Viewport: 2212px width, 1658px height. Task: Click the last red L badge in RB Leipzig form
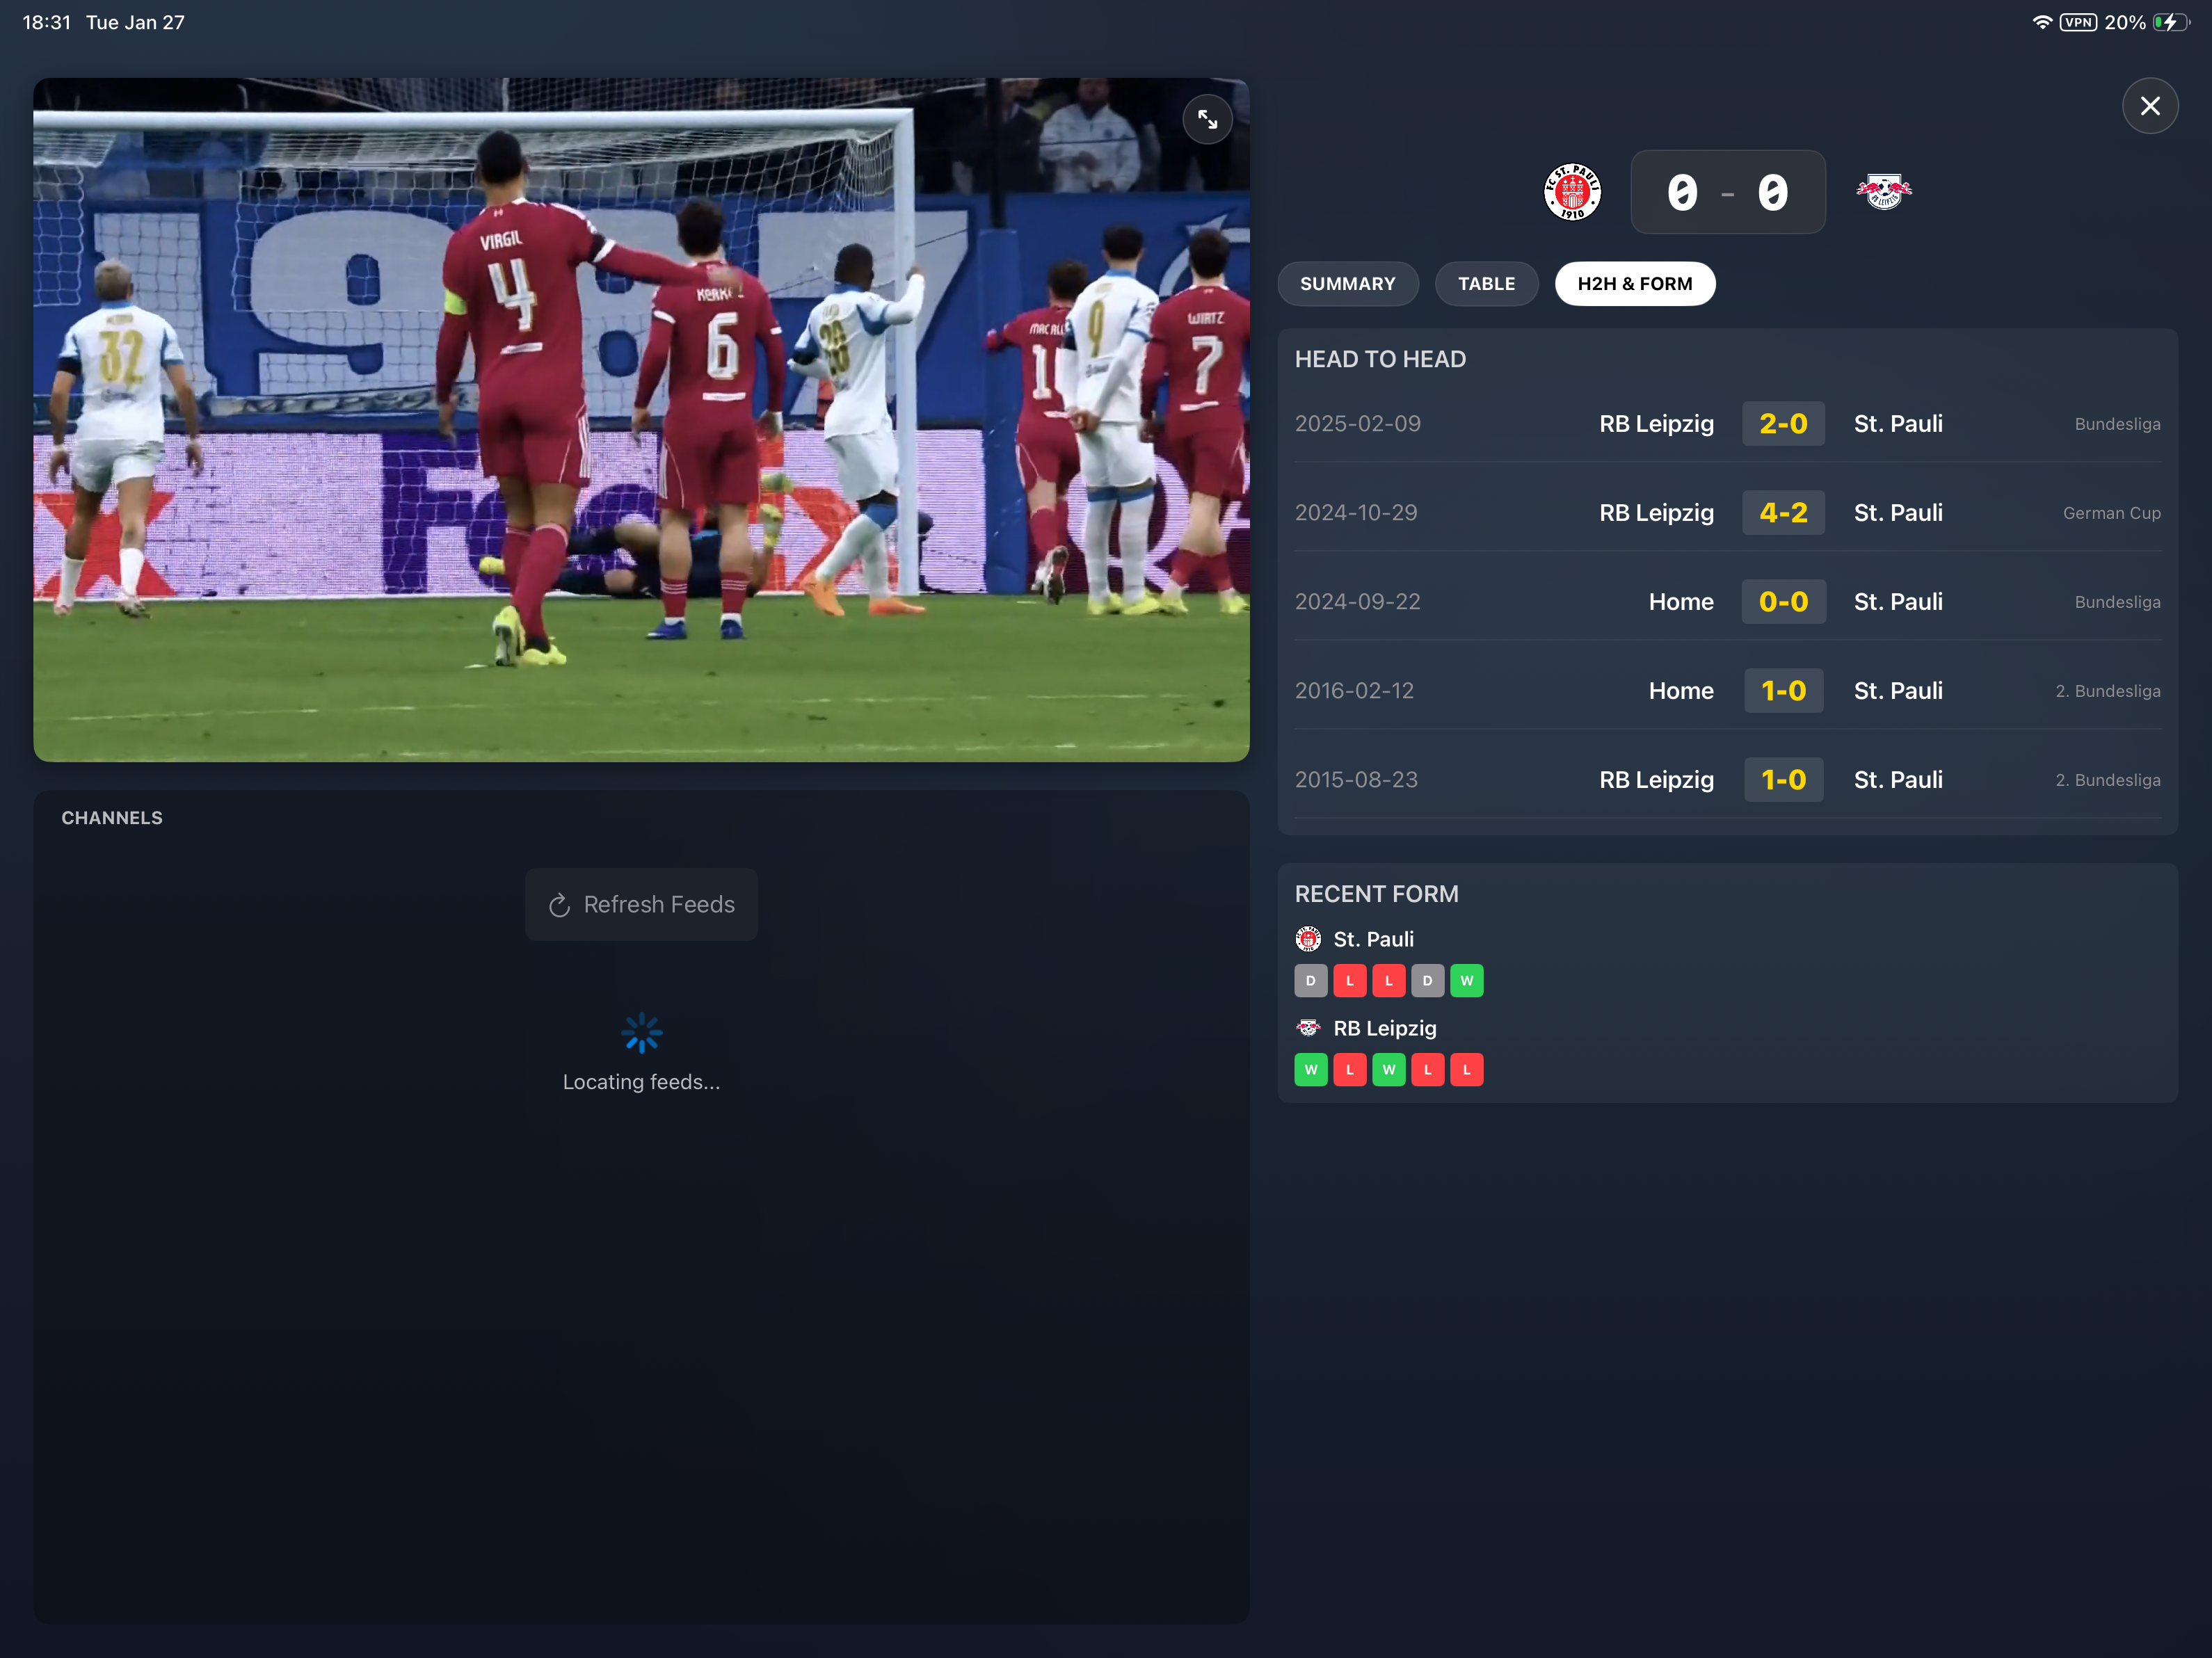pyautogui.click(x=1466, y=1069)
